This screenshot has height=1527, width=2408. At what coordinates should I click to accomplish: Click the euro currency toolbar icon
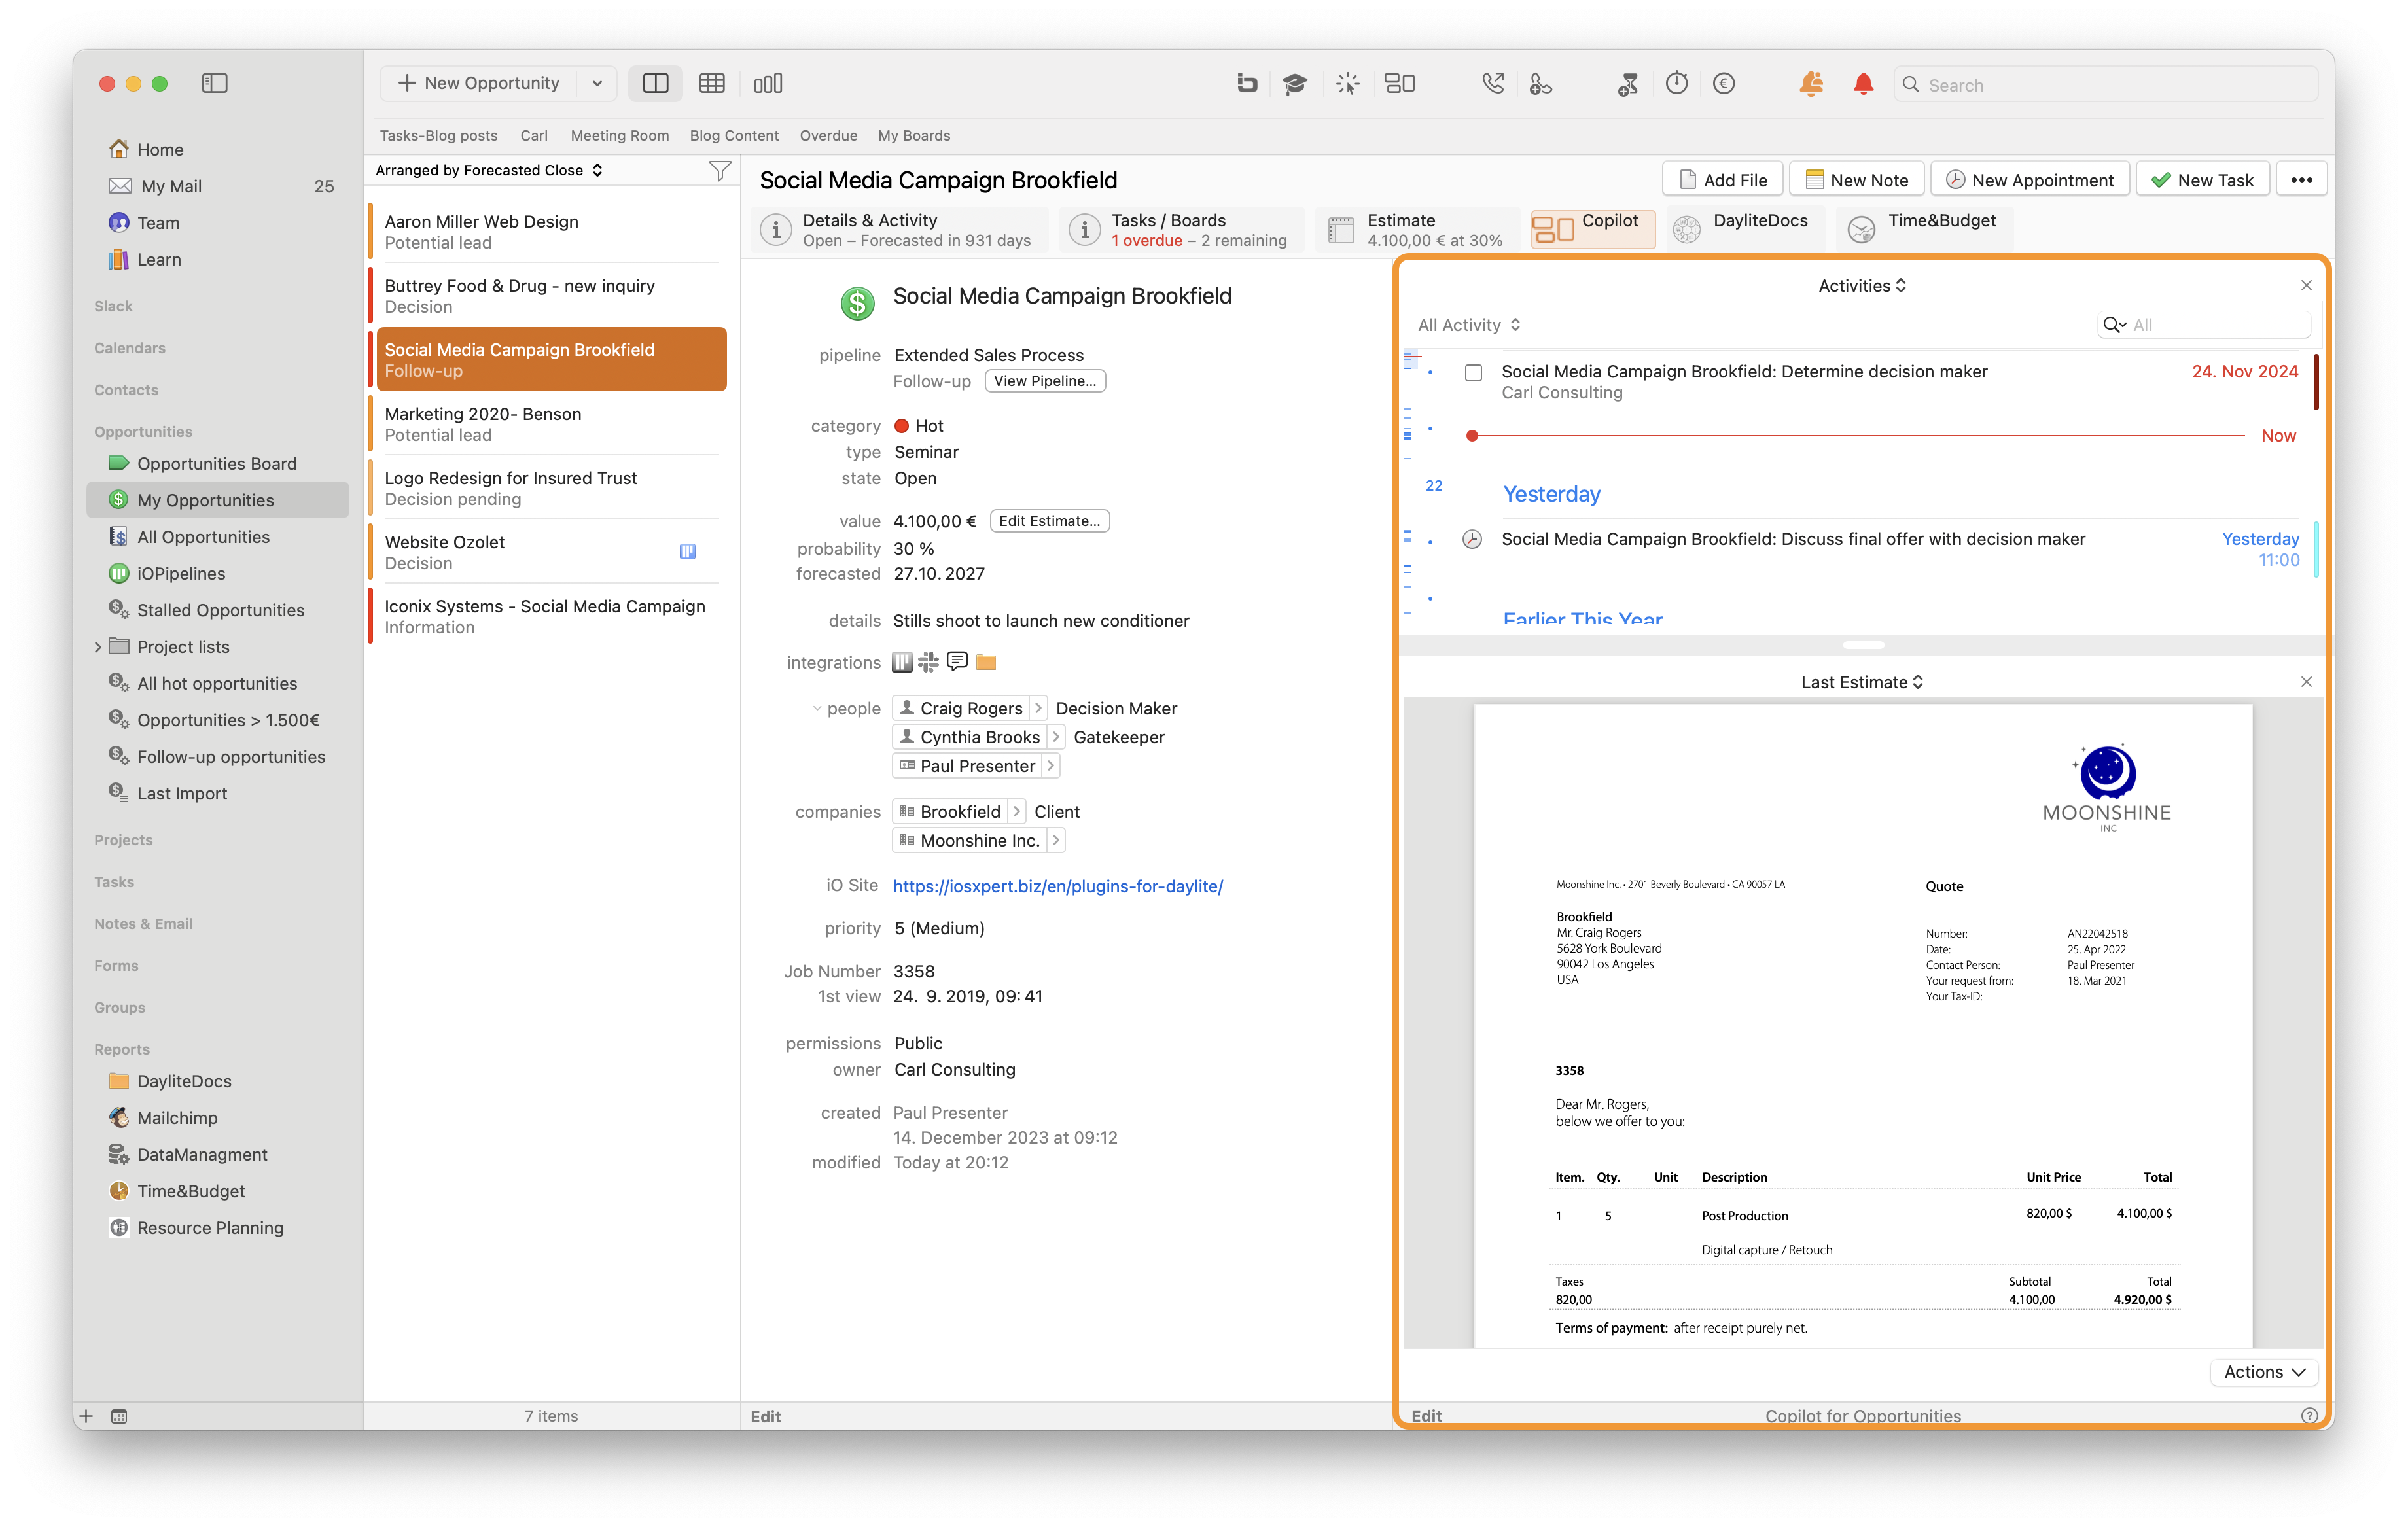[x=1724, y=84]
